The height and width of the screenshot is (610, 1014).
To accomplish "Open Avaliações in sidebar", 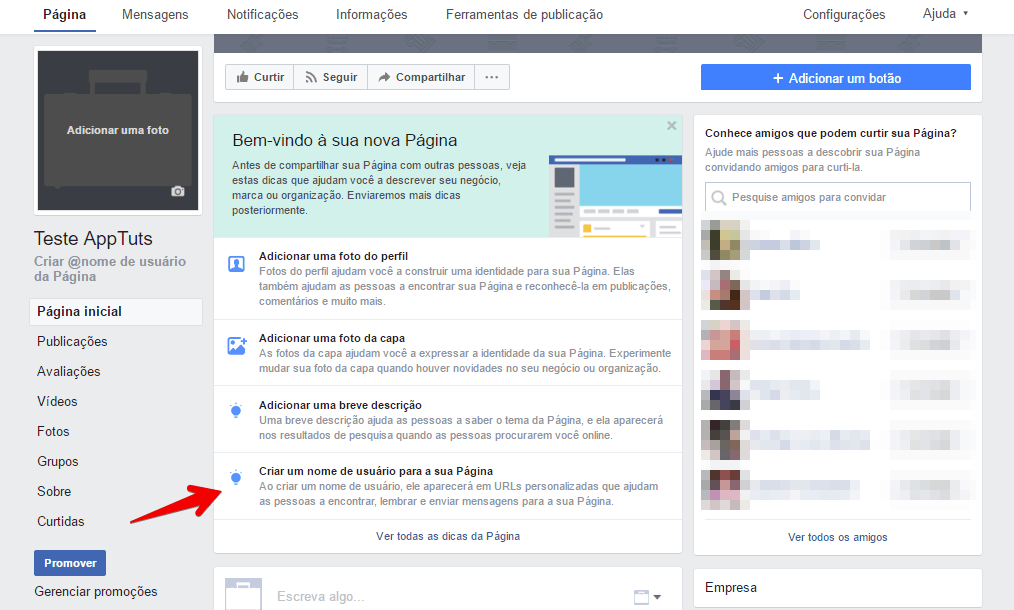I will pos(69,371).
